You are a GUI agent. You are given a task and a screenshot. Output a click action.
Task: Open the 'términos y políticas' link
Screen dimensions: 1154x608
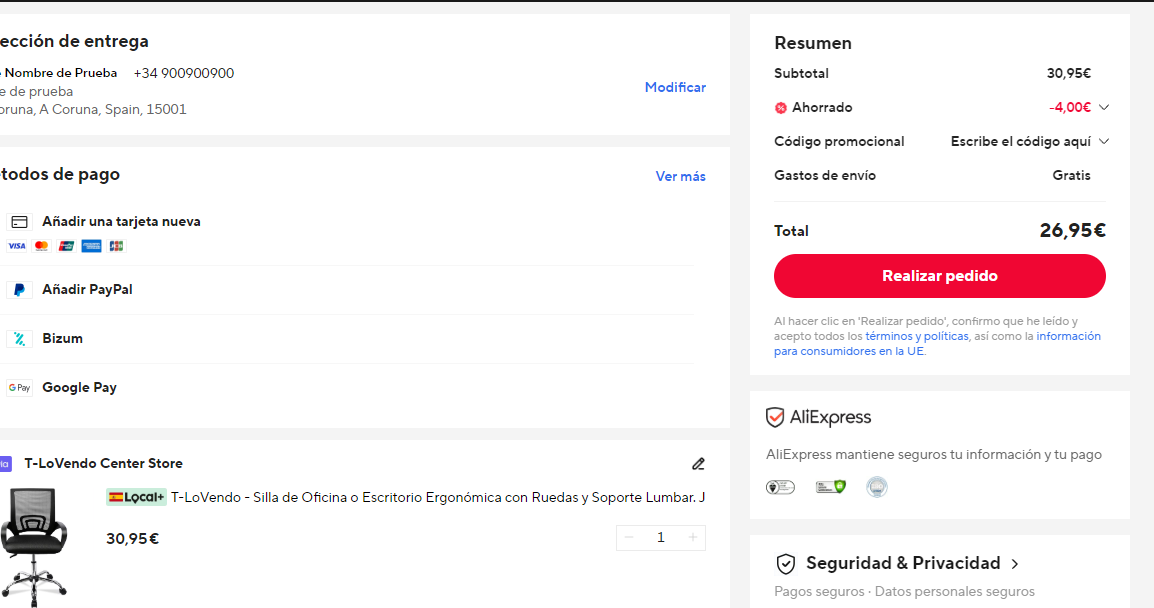[916, 336]
